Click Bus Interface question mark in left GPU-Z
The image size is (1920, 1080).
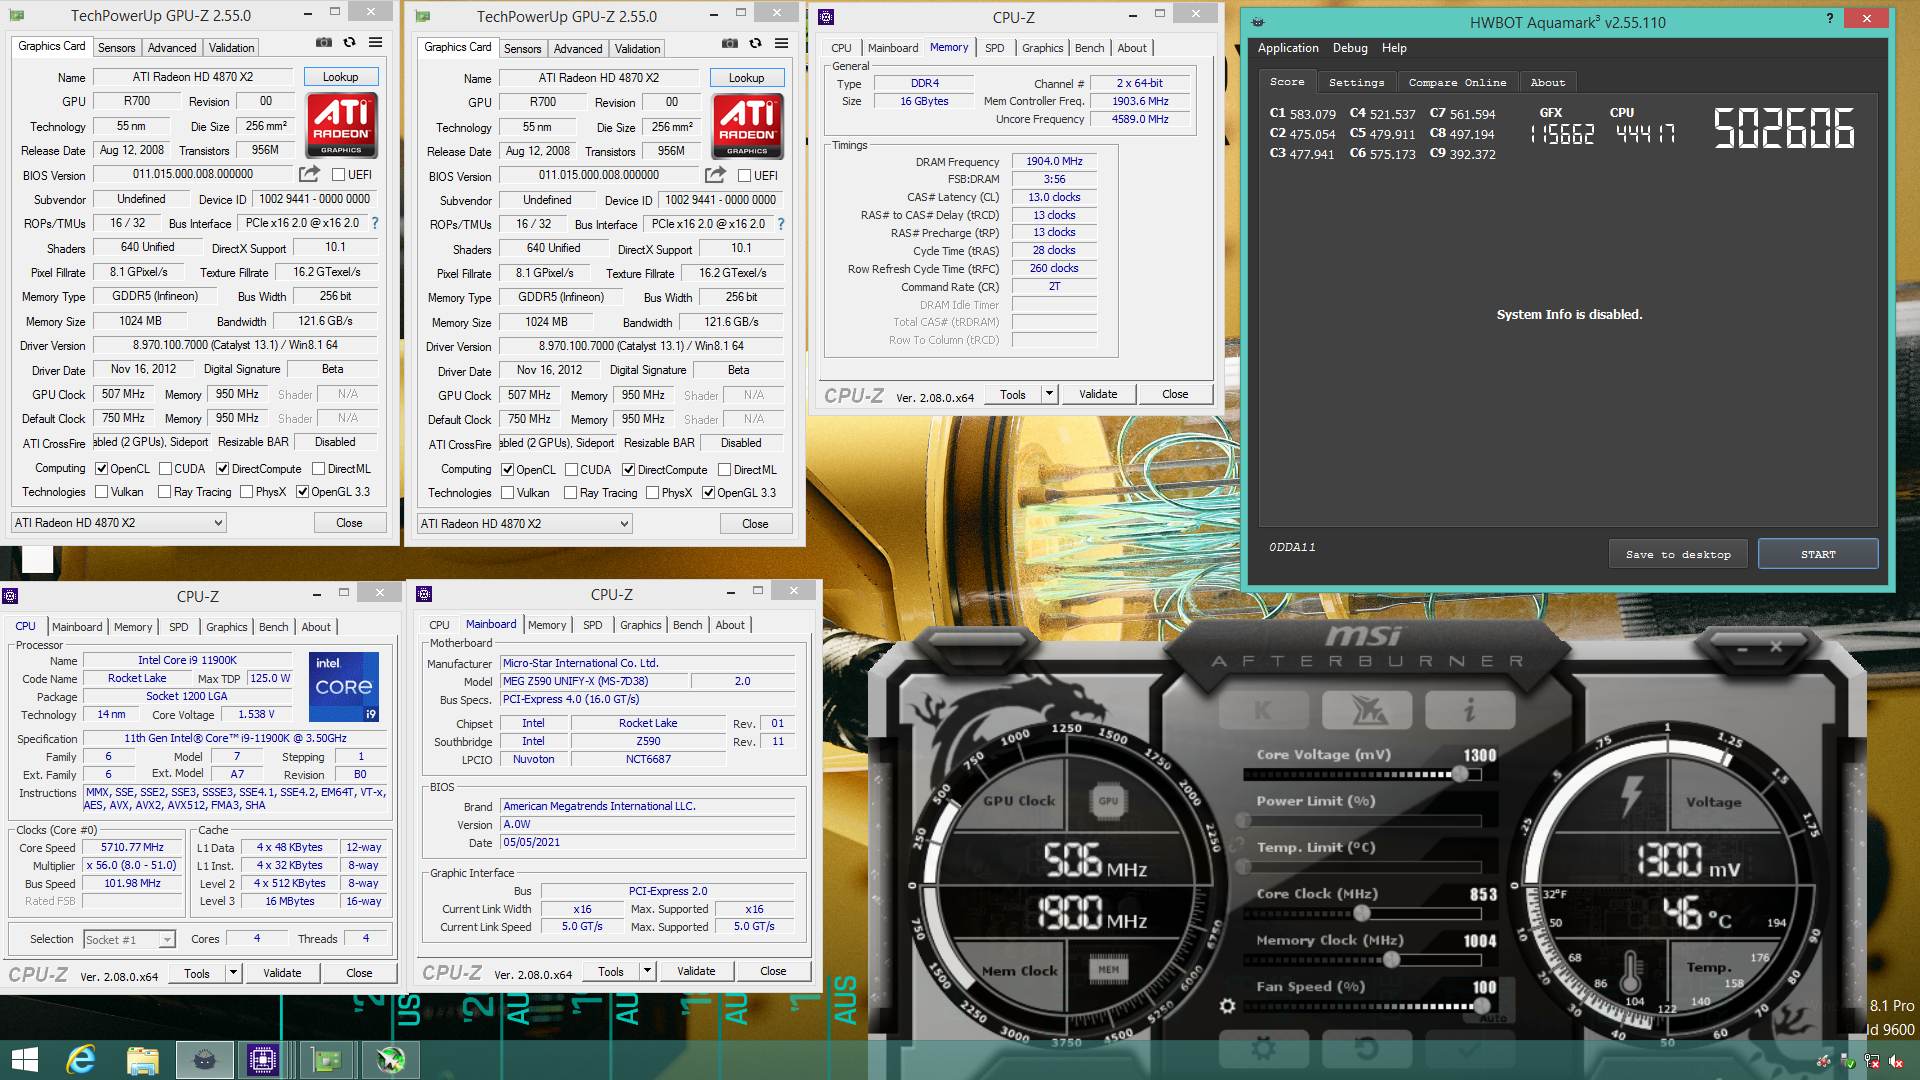coord(375,223)
